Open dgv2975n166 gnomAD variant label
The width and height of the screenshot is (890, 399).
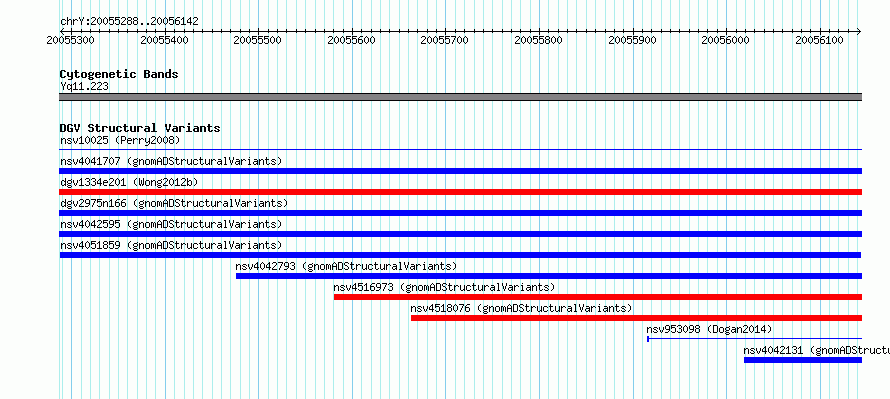tap(174, 203)
